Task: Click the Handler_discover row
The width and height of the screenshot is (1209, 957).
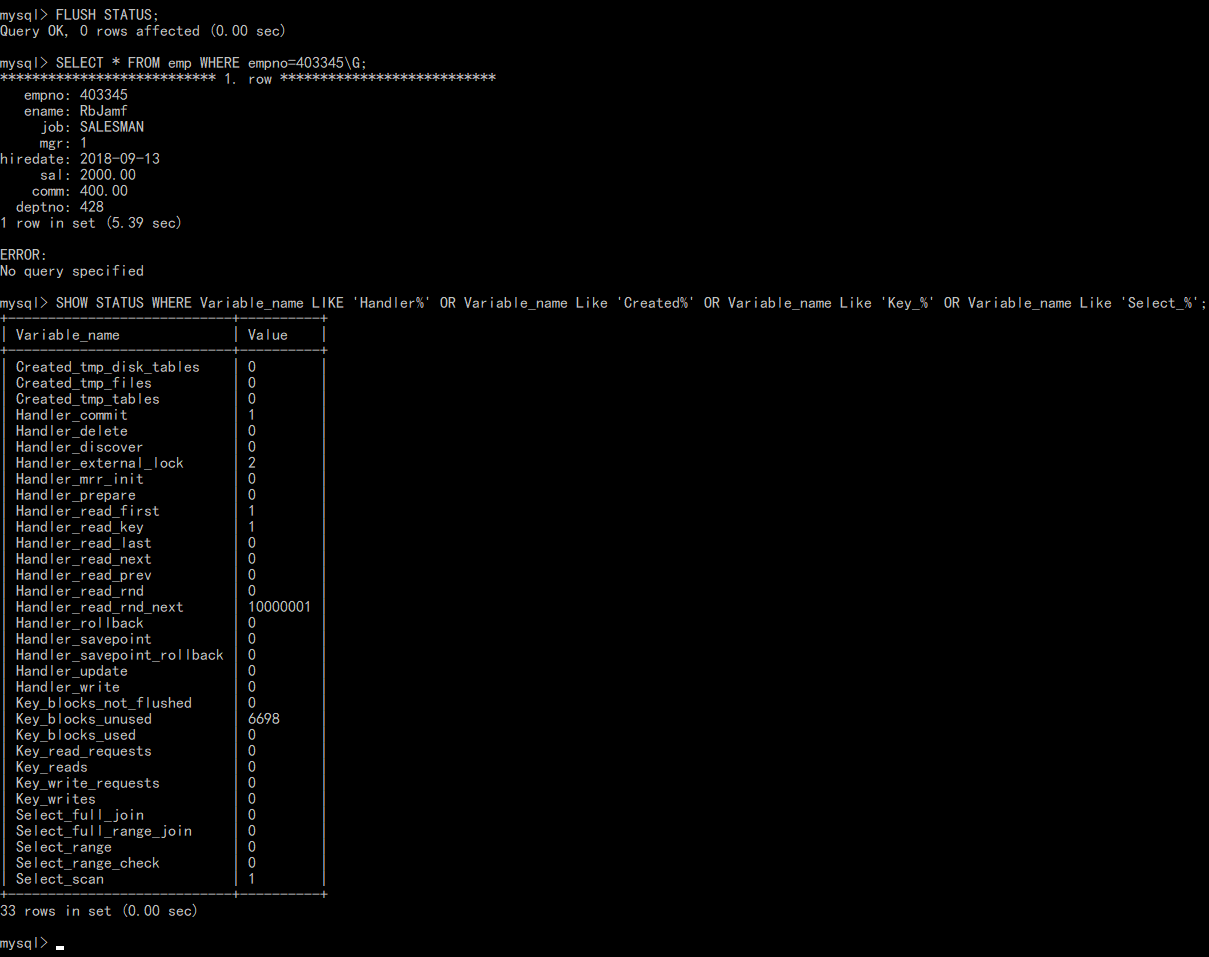Action: click(163, 447)
